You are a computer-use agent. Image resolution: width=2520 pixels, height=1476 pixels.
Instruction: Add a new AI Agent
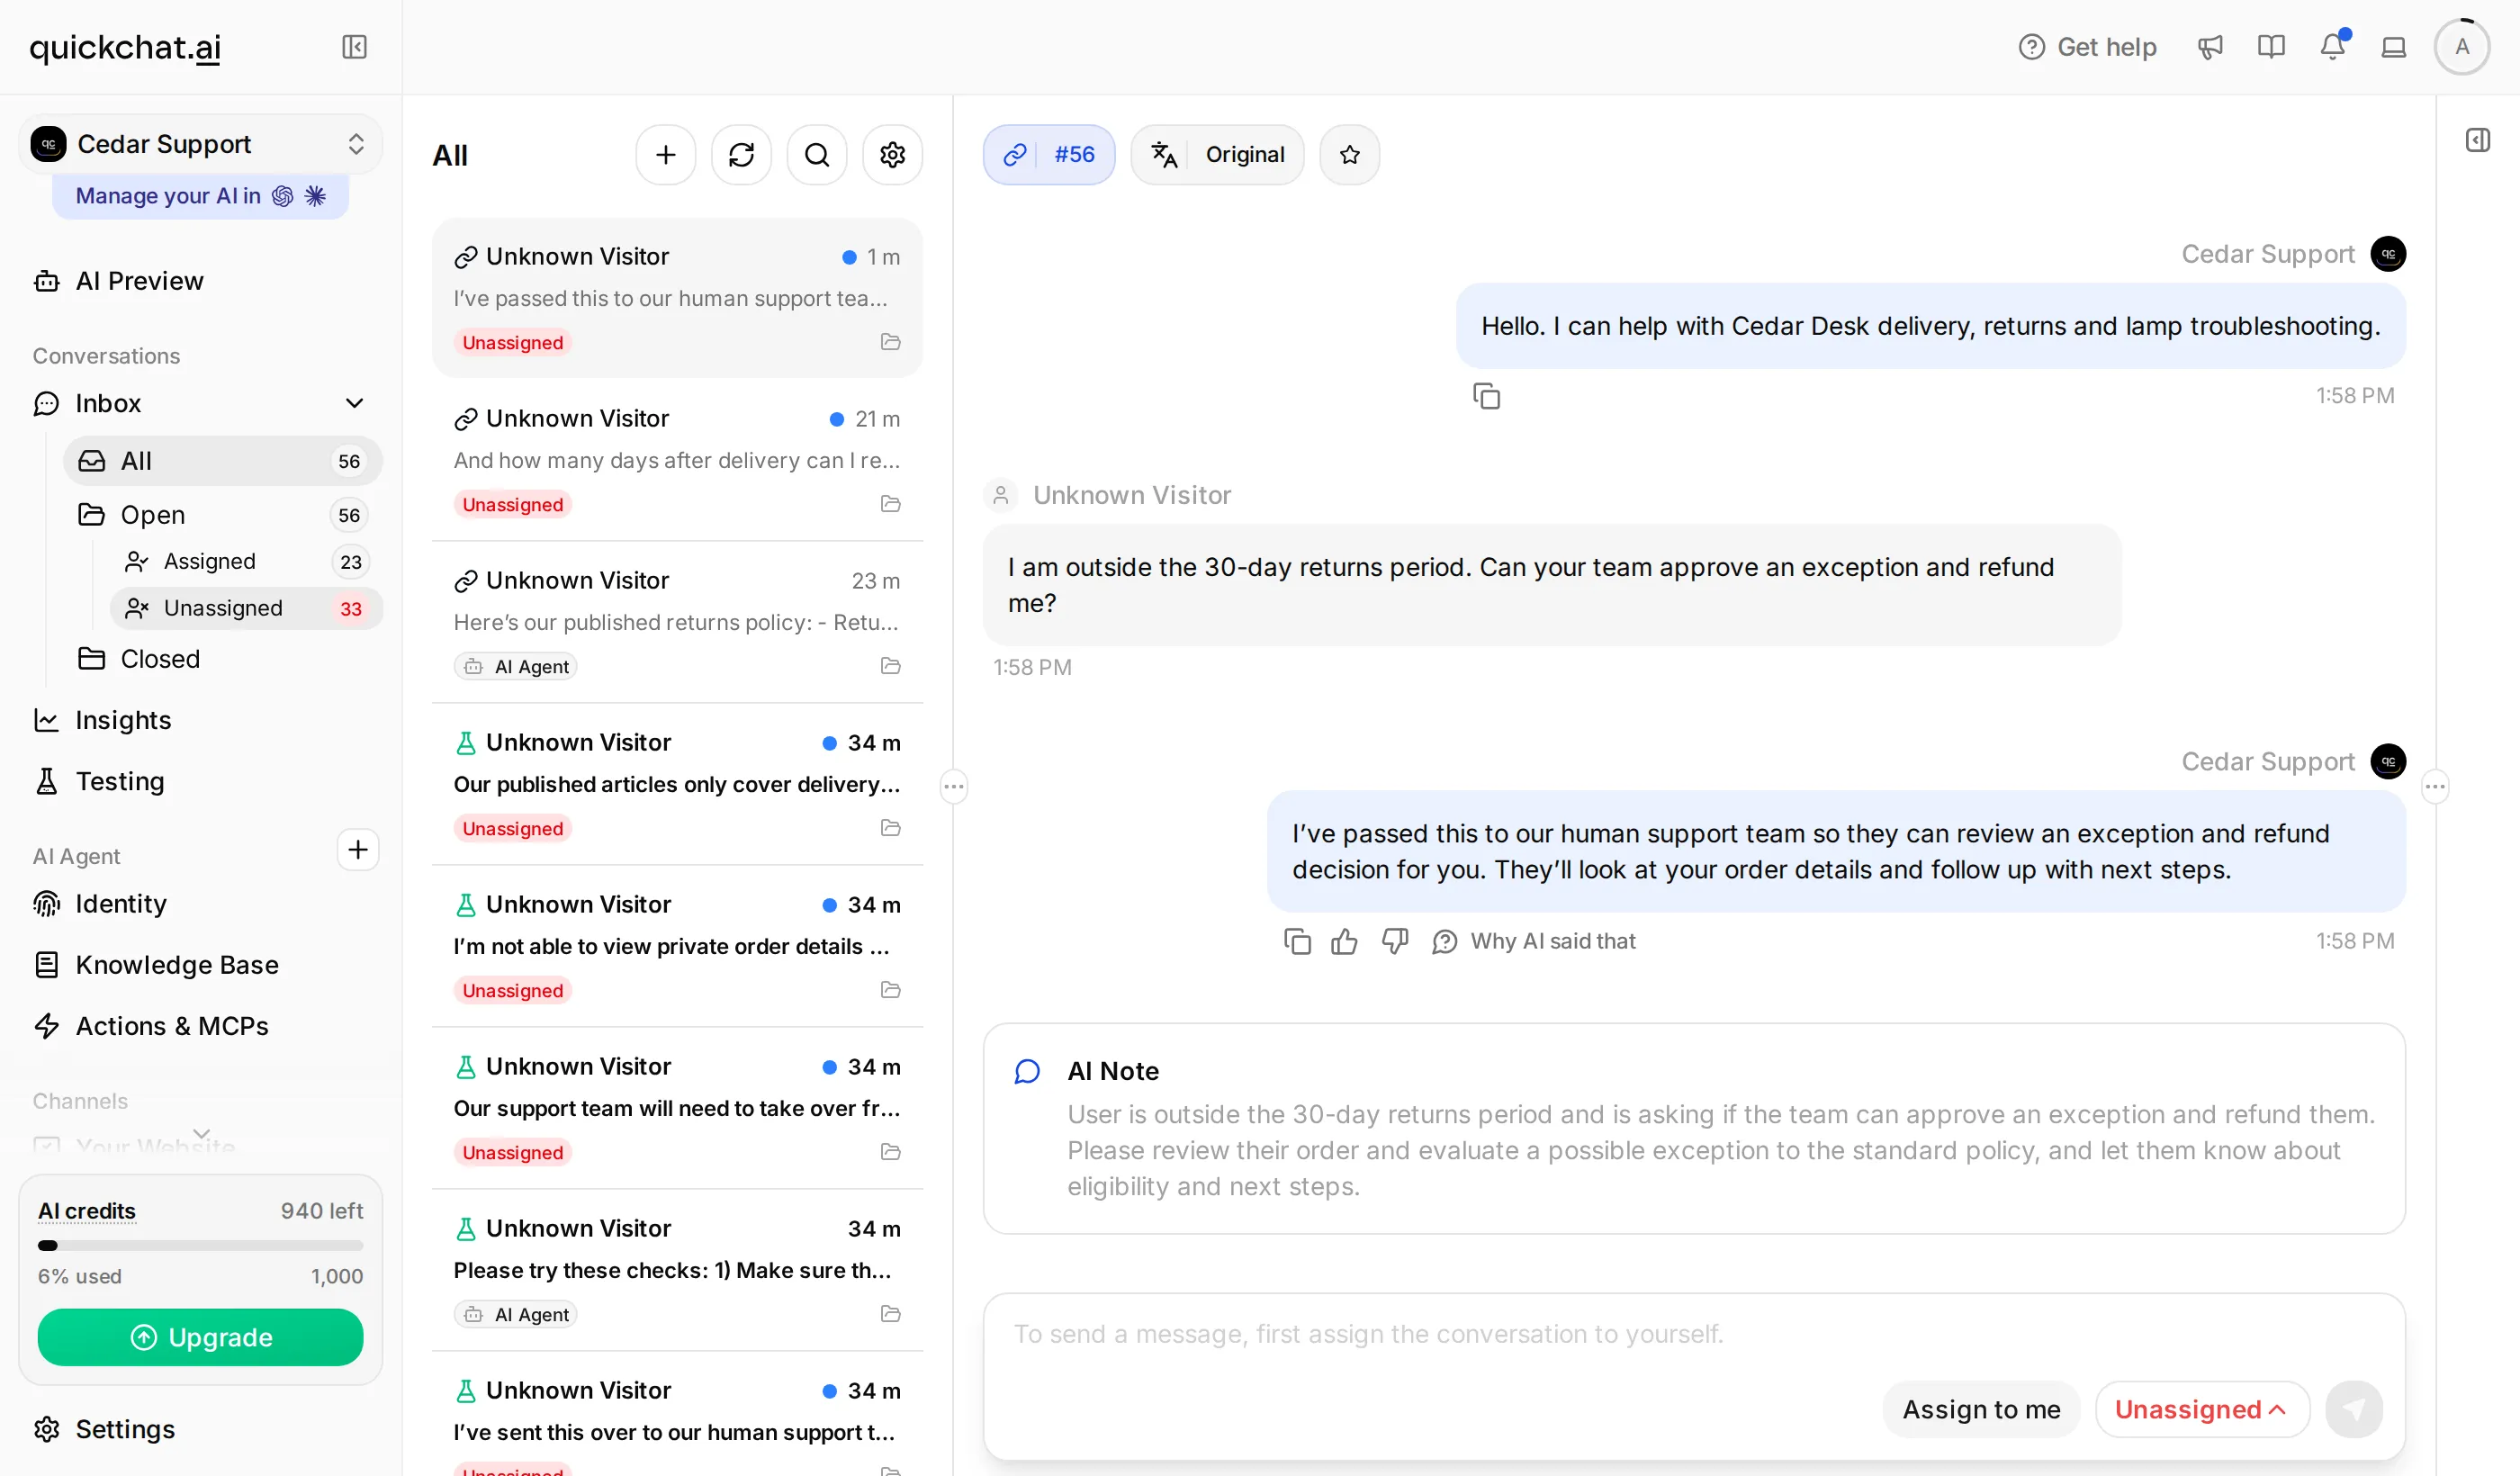pos(358,851)
